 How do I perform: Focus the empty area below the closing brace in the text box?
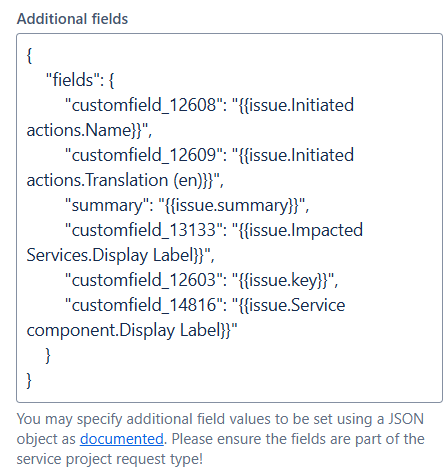[x=229, y=394]
